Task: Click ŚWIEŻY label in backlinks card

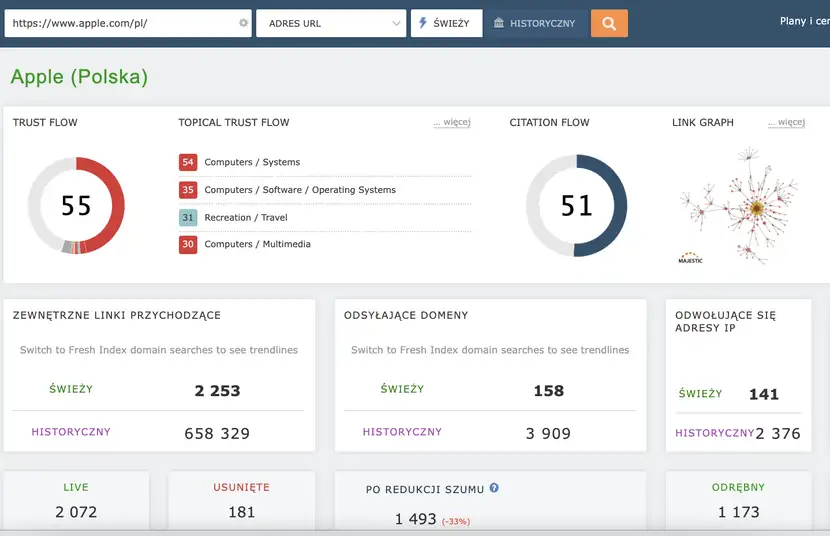Action: click(71, 389)
